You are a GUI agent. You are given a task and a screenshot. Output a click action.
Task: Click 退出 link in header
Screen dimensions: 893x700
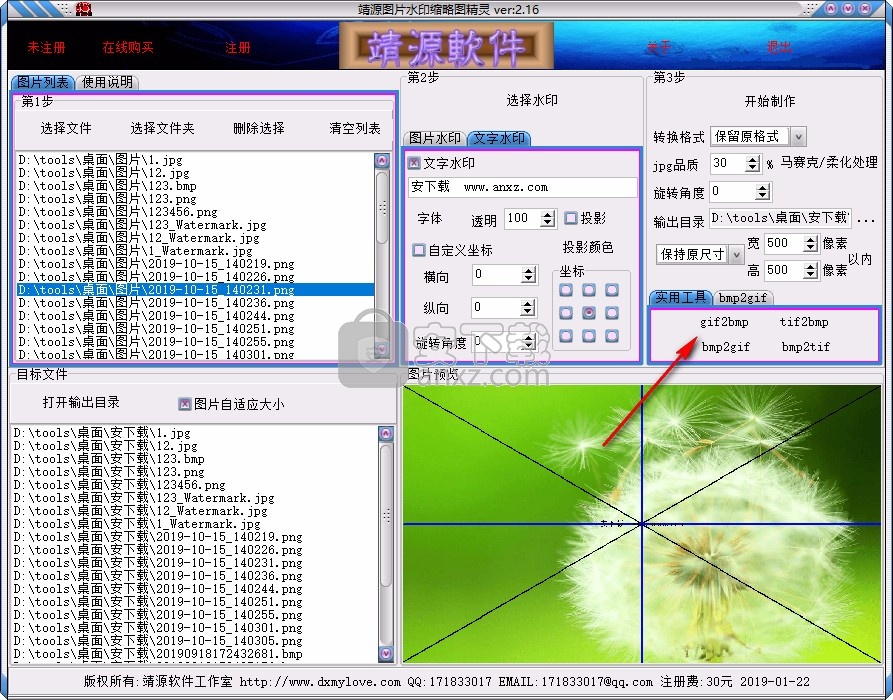coord(779,47)
